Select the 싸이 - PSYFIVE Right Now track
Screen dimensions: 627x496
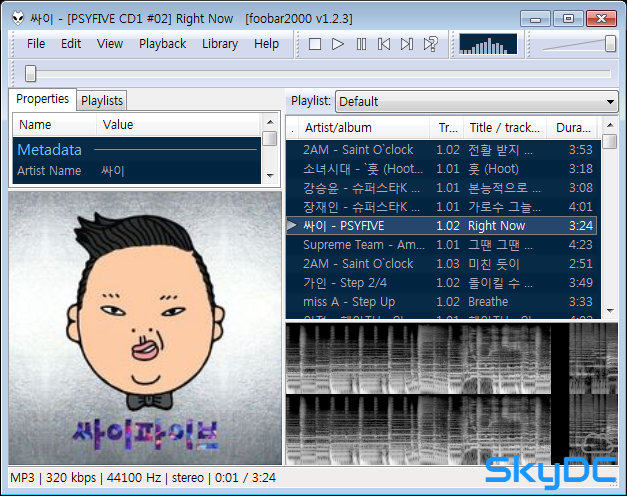click(x=441, y=226)
